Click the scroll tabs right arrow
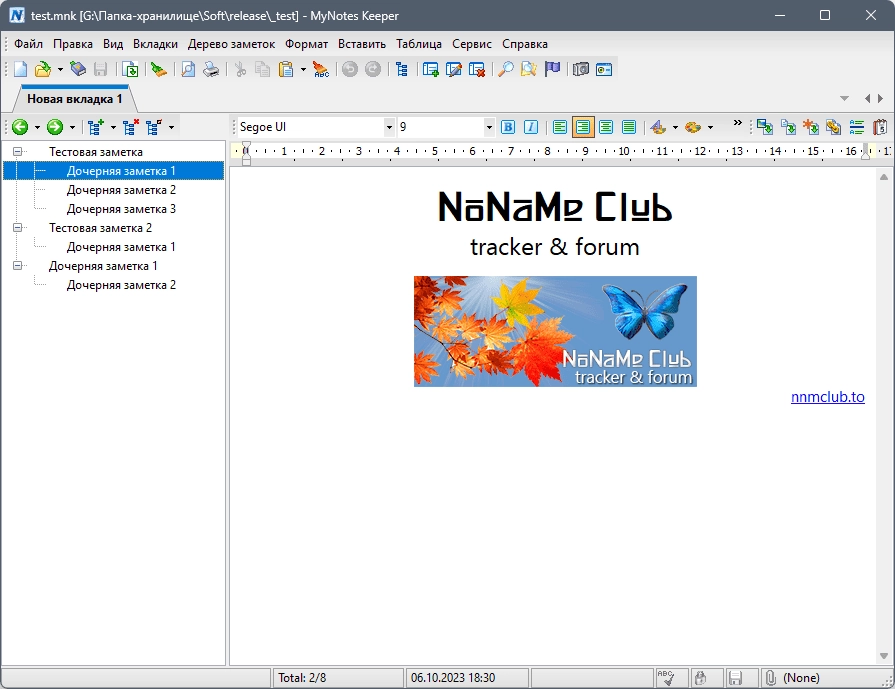The height and width of the screenshot is (689, 895). click(881, 98)
